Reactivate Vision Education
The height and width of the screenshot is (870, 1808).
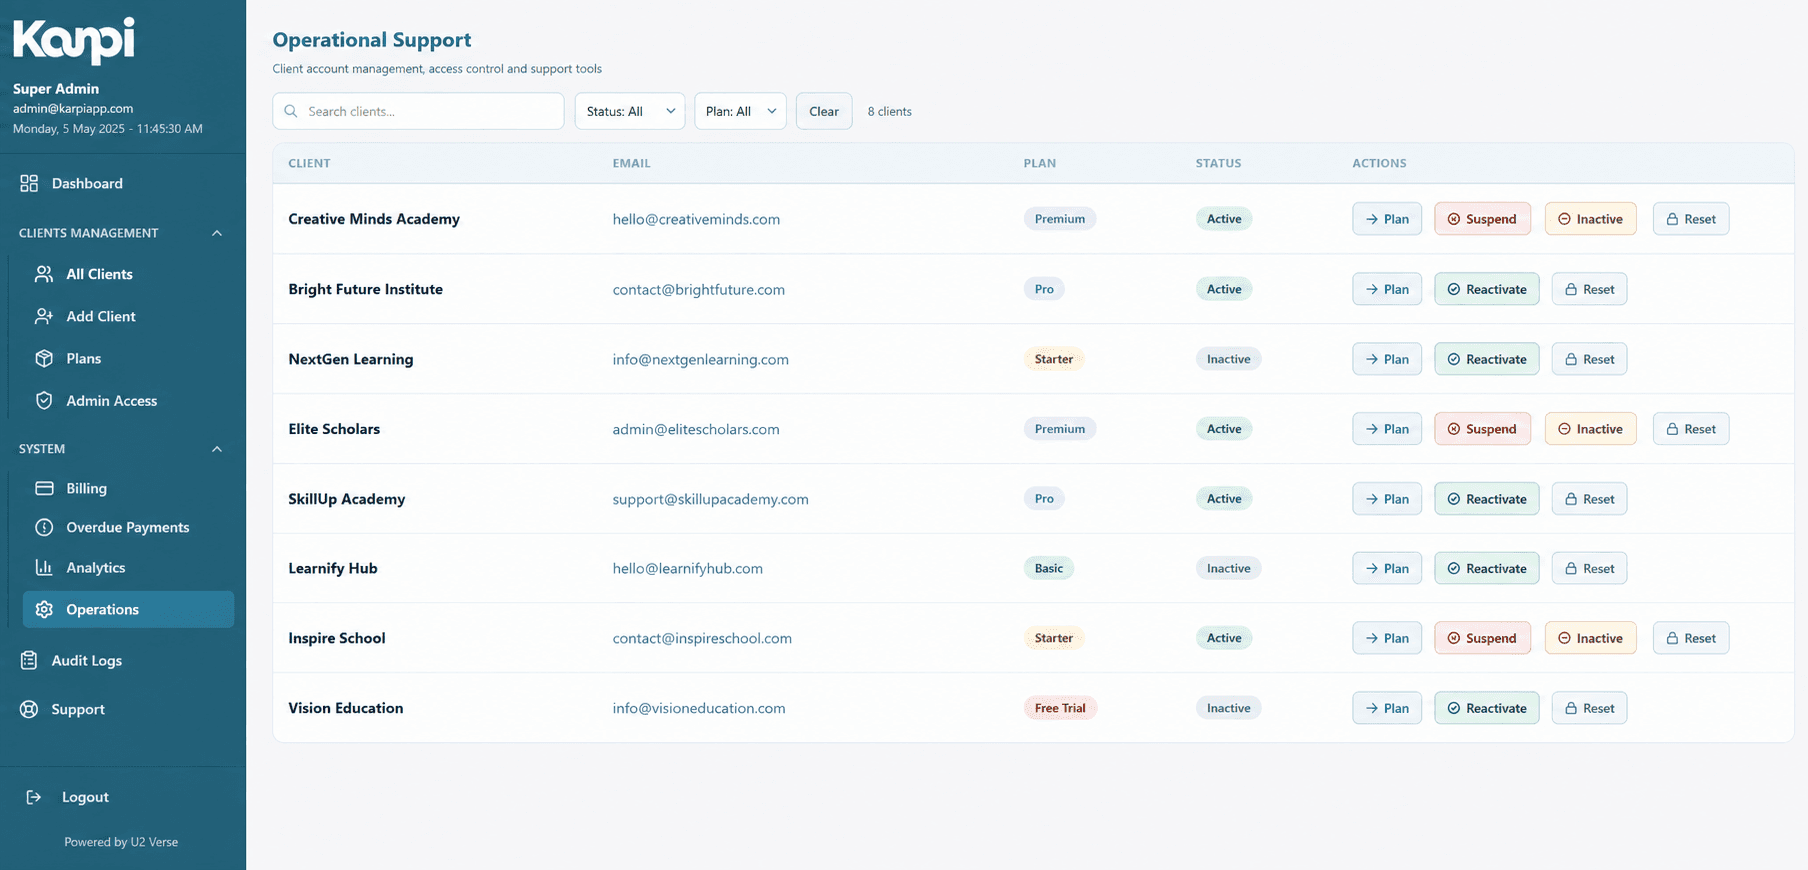[x=1487, y=708]
